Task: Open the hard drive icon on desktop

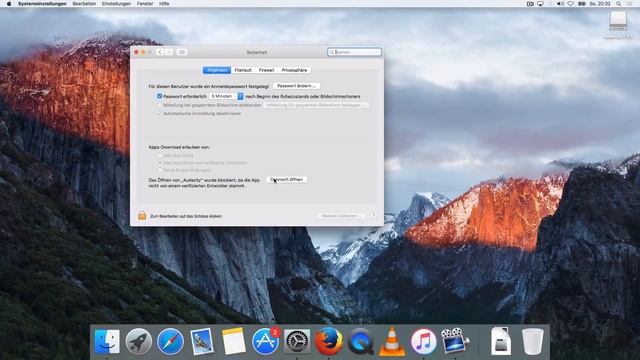Action: click(618, 22)
